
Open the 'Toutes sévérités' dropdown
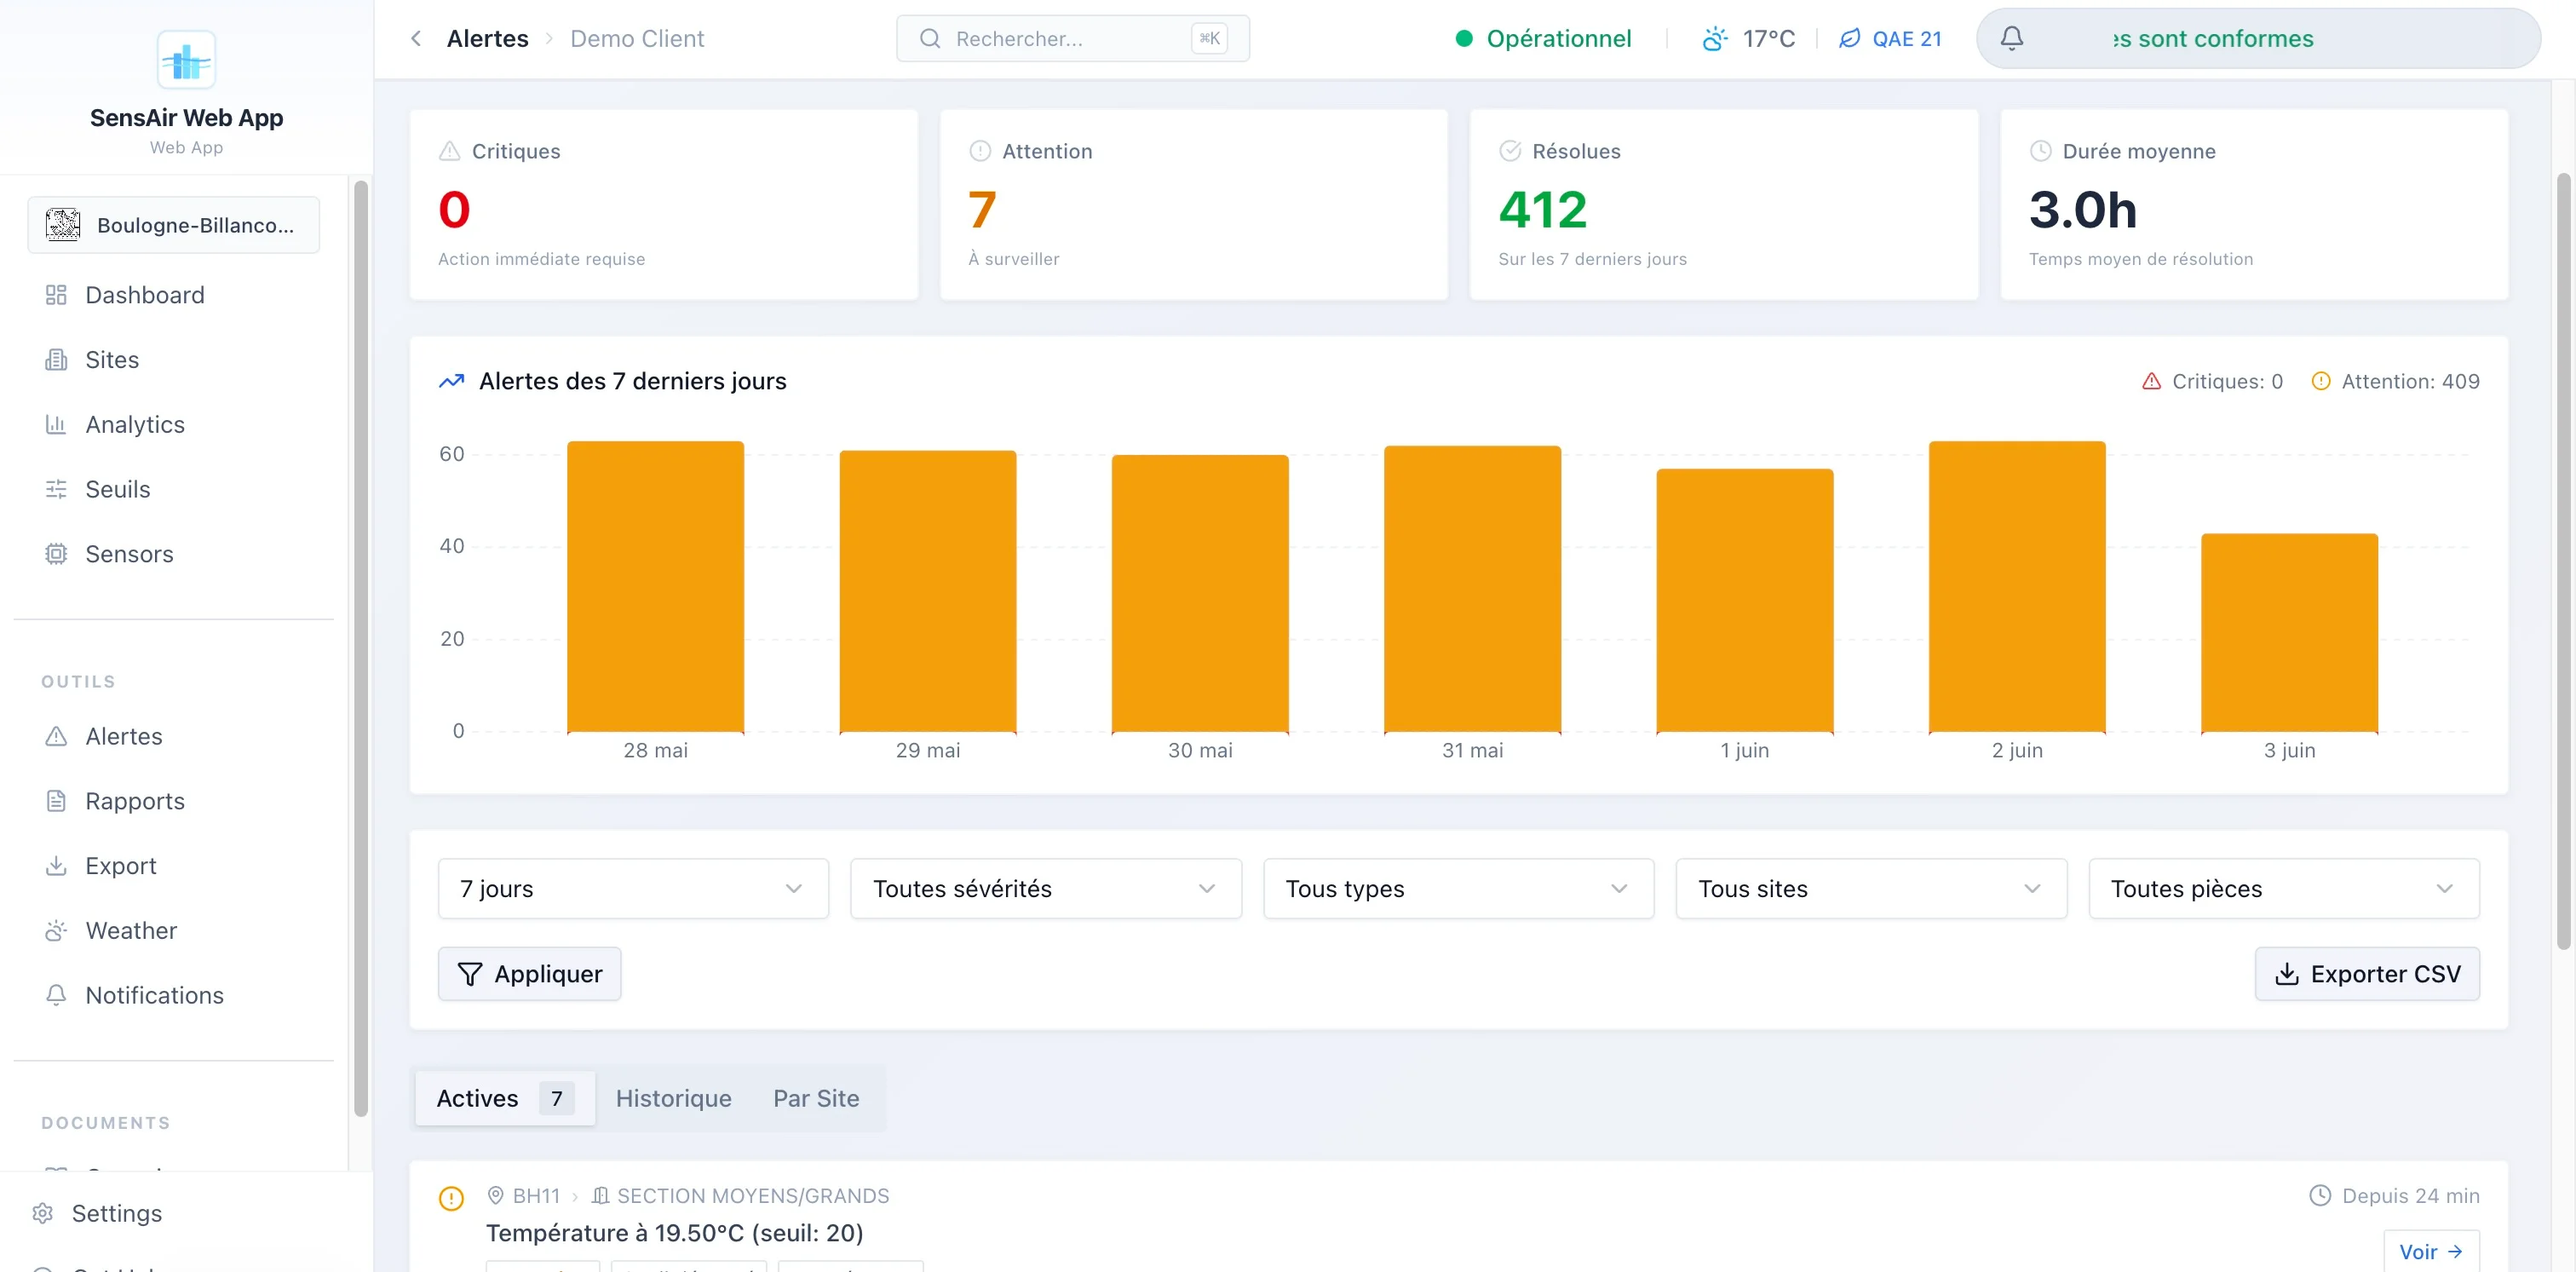click(x=1046, y=888)
